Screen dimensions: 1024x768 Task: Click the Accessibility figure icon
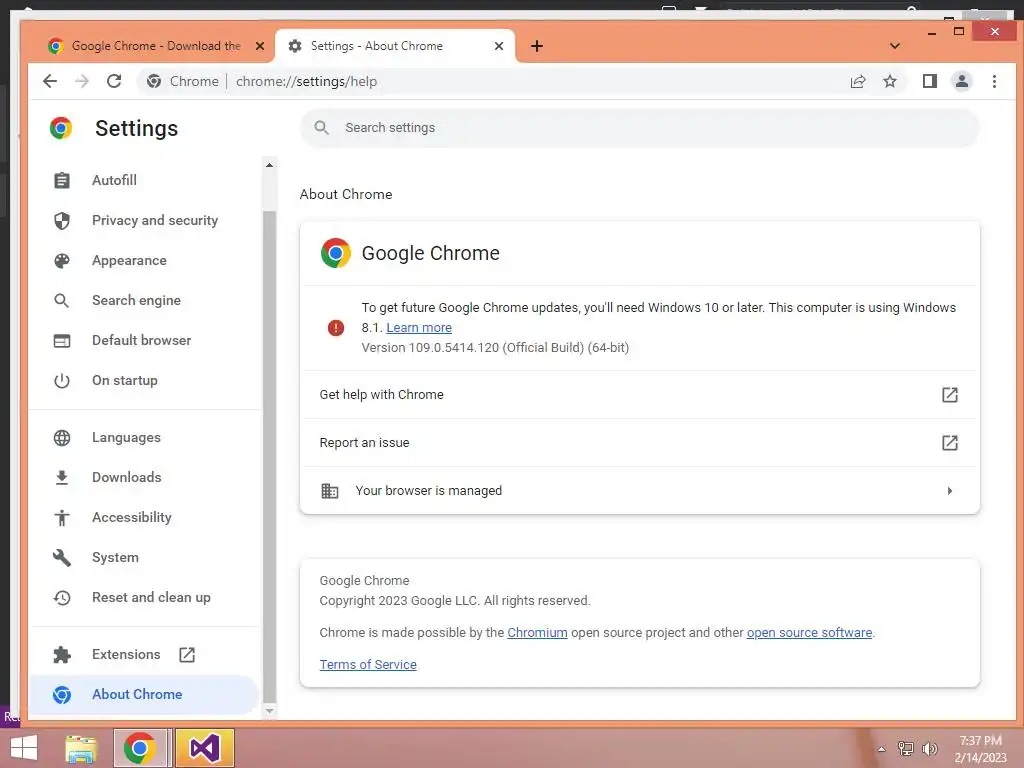62,517
